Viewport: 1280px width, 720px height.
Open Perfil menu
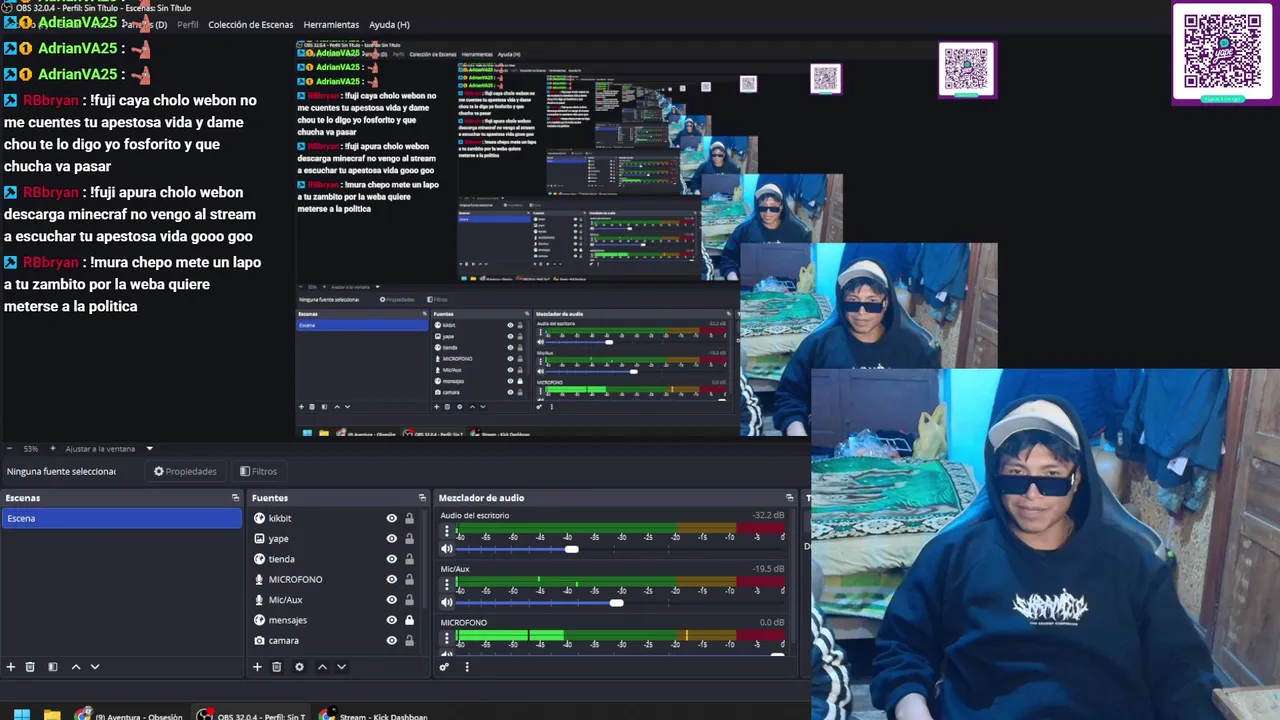pos(188,25)
